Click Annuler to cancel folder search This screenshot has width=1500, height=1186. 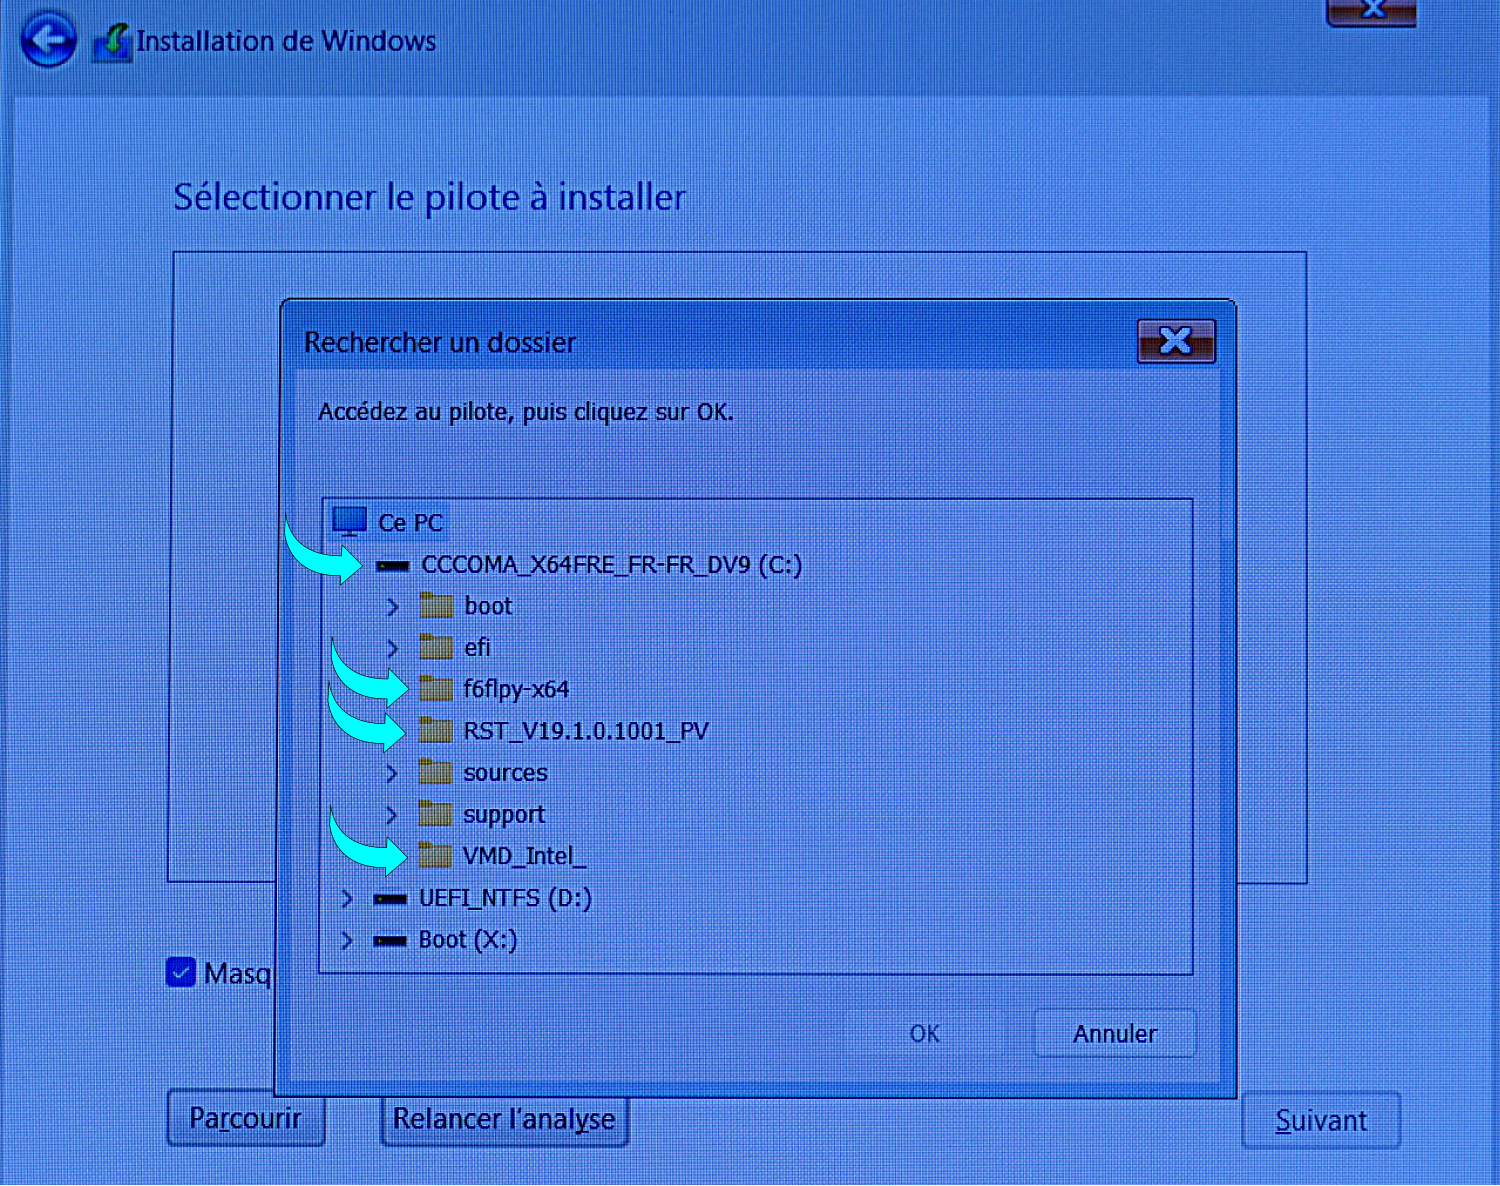click(1115, 1033)
